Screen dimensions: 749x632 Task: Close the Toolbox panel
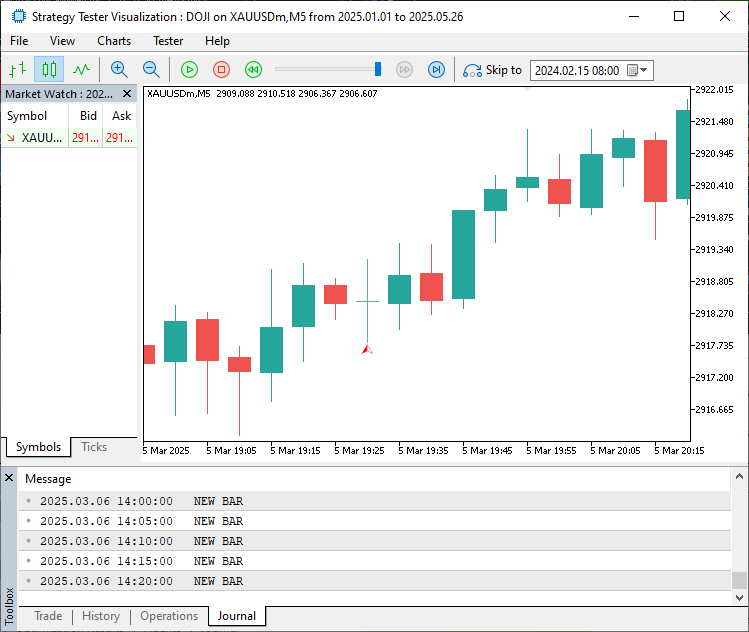pos(9,478)
